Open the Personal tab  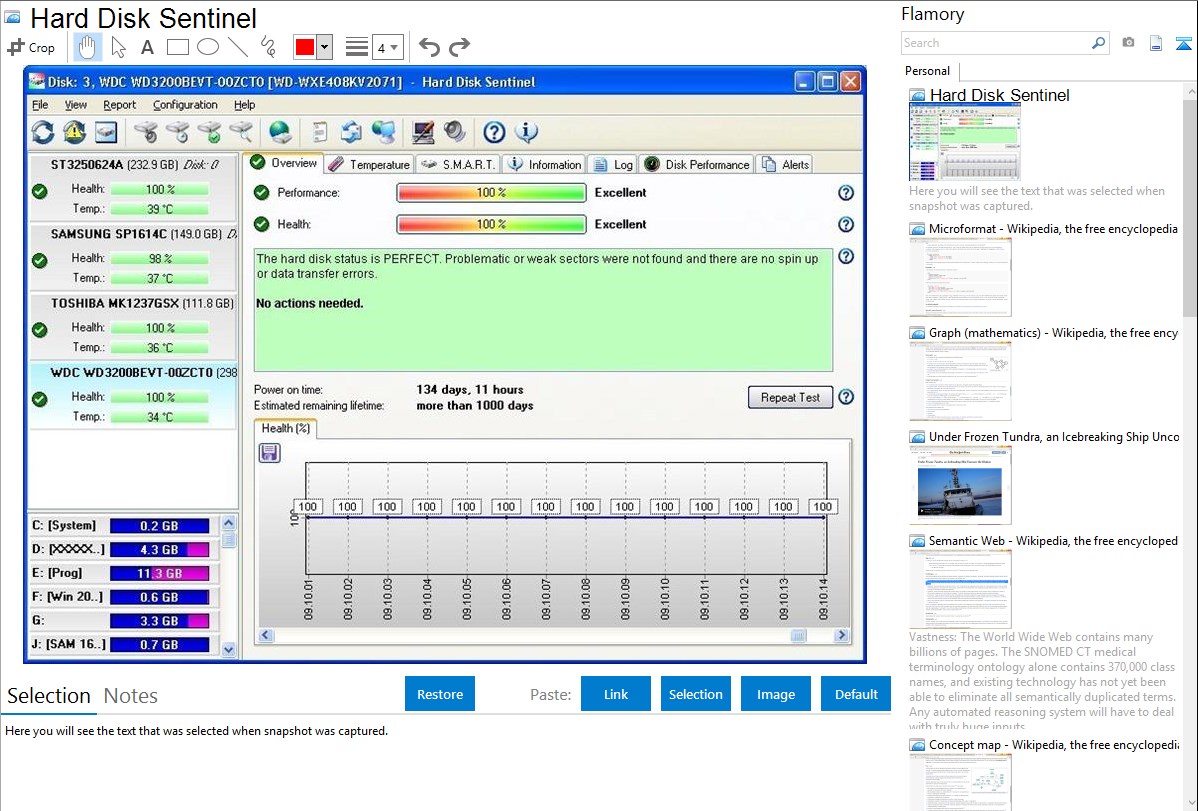point(928,71)
